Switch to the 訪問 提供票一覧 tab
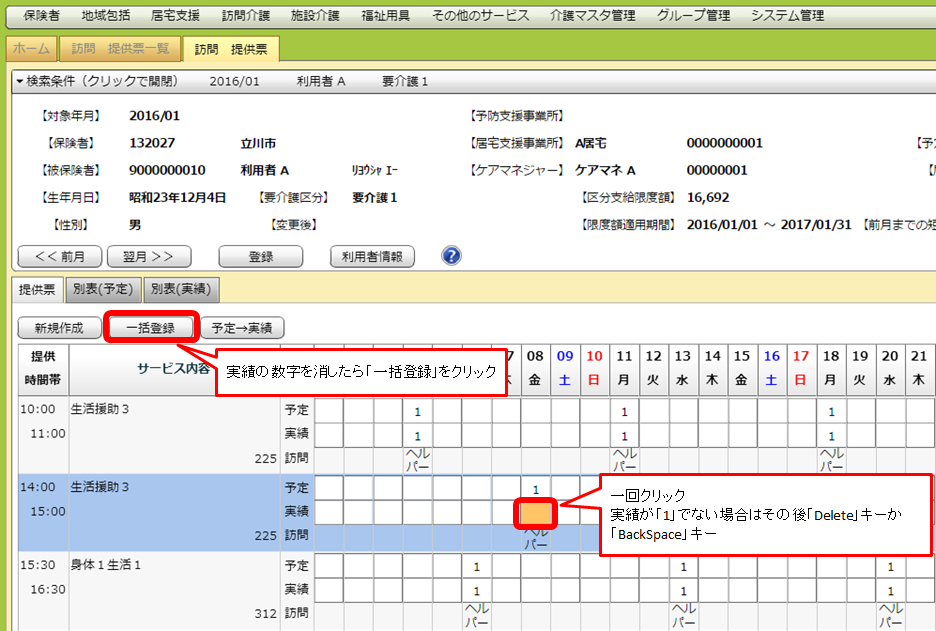This screenshot has width=936, height=631. click(x=119, y=49)
